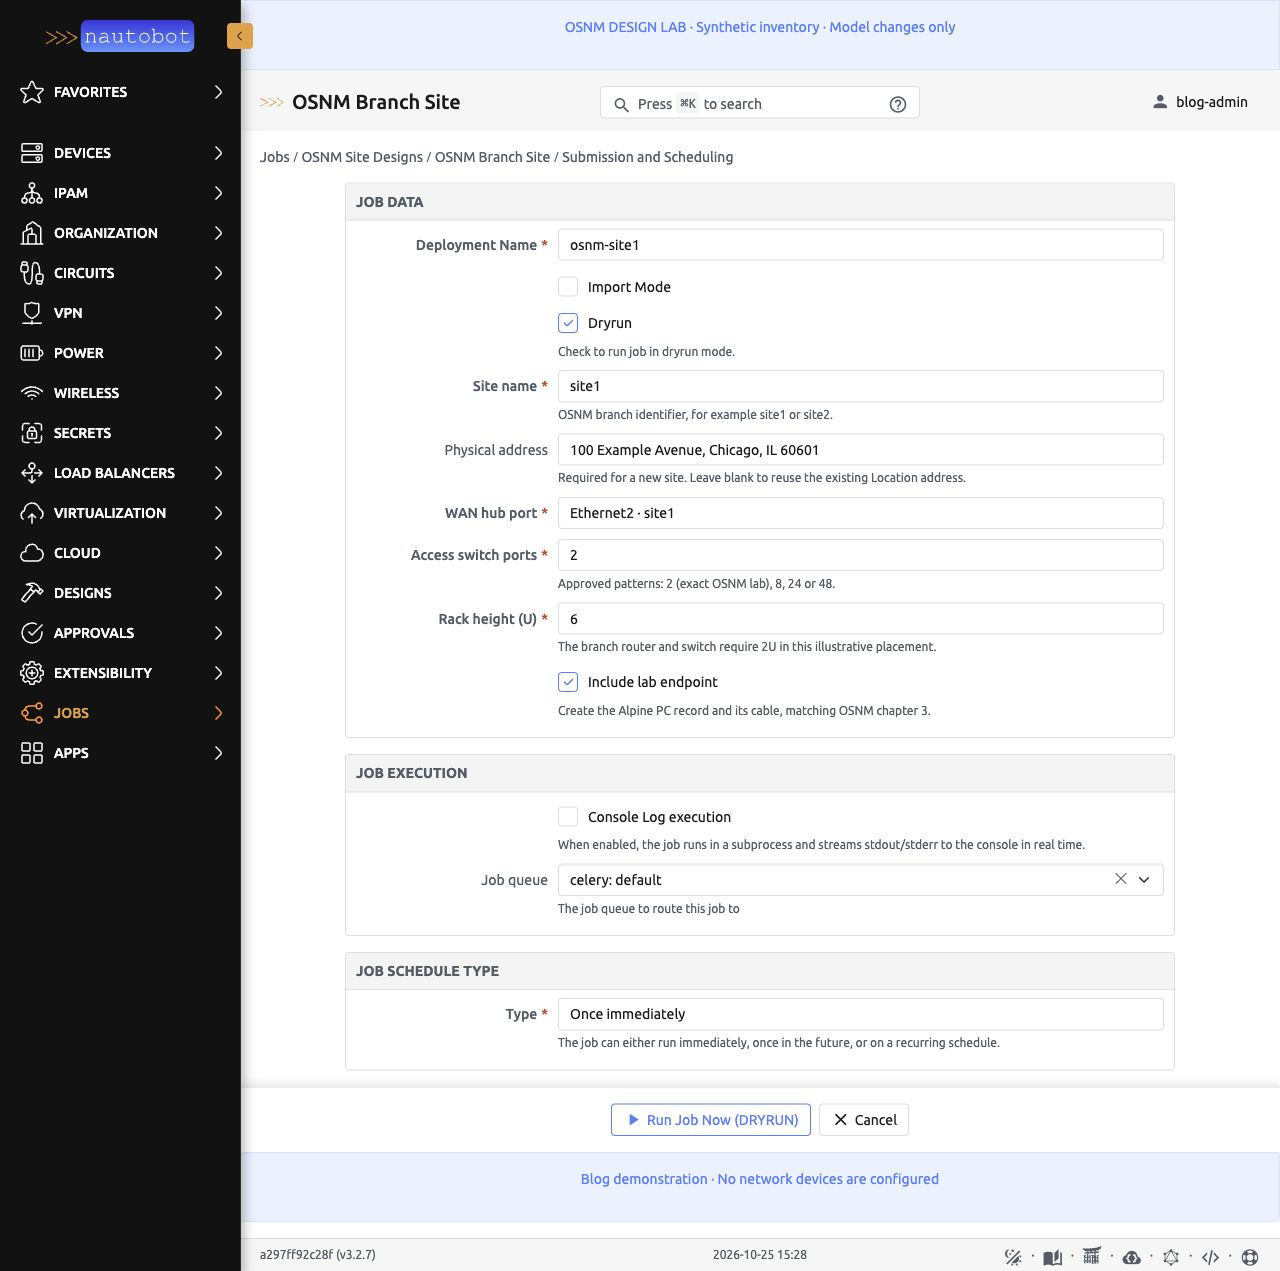Go to Jobs breadcrumb link
The width and height of the screenshot is (1280, 1271).
pos(275,157)
